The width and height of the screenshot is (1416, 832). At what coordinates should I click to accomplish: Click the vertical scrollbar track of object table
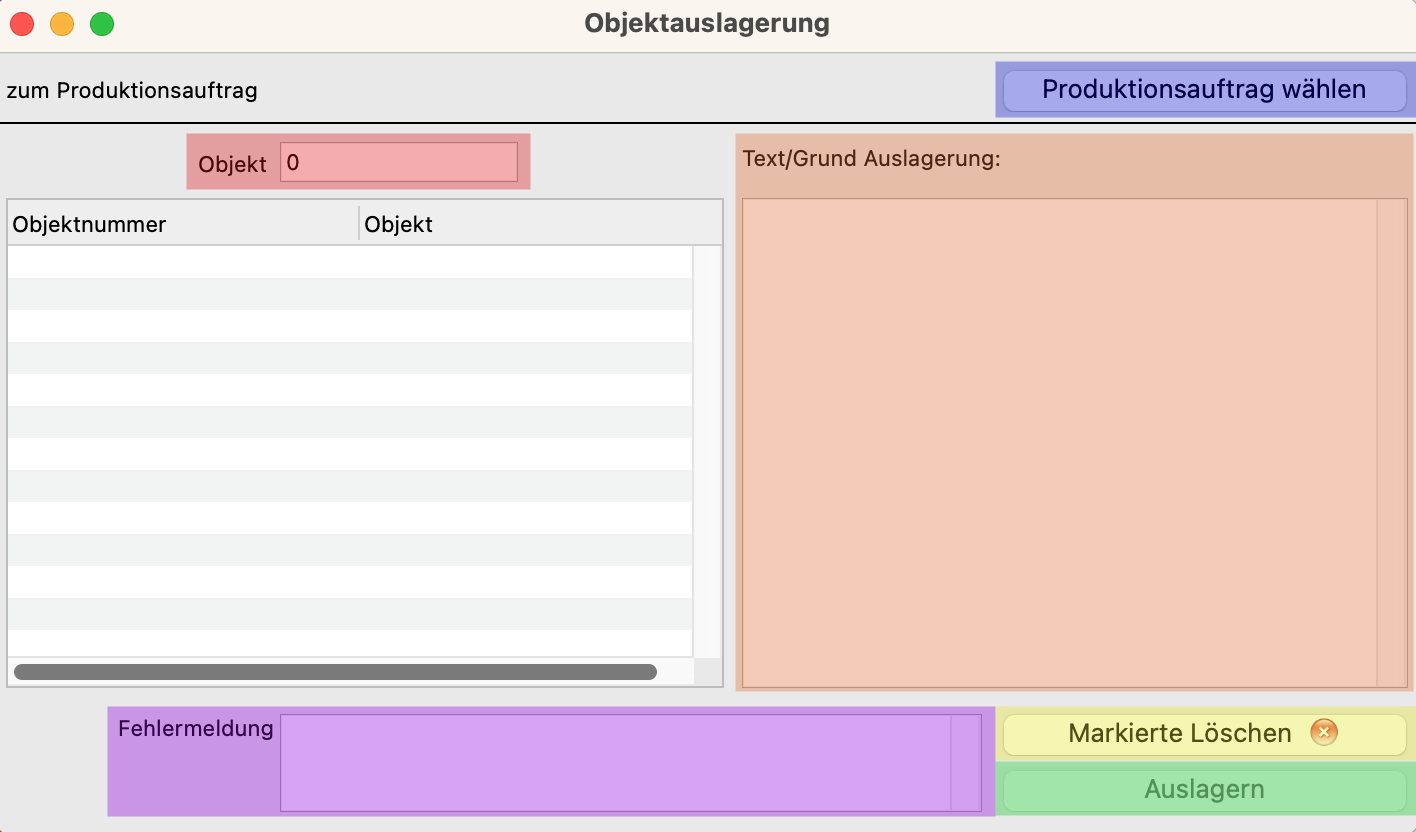point(707,450)
